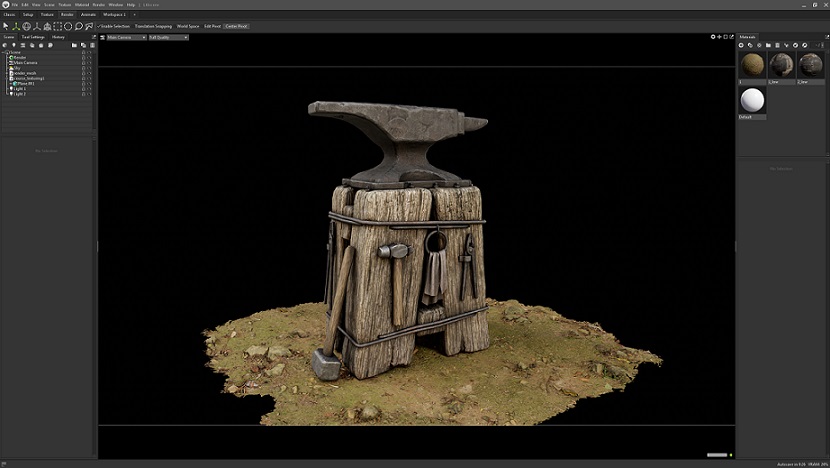The image size is (830, 468).
Task: Open viewport settings gear icon
Action: [x=712, y=37]
